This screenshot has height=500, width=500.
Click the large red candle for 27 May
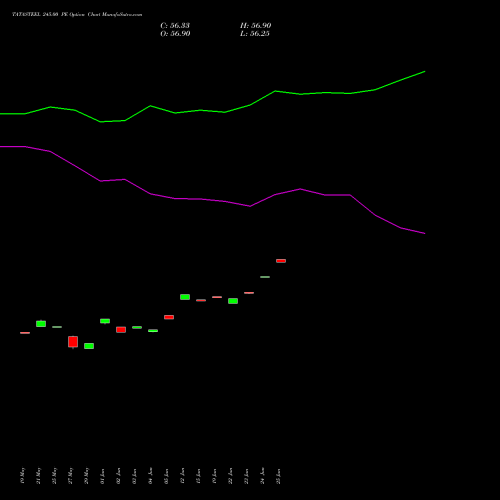tap(73, 342)
